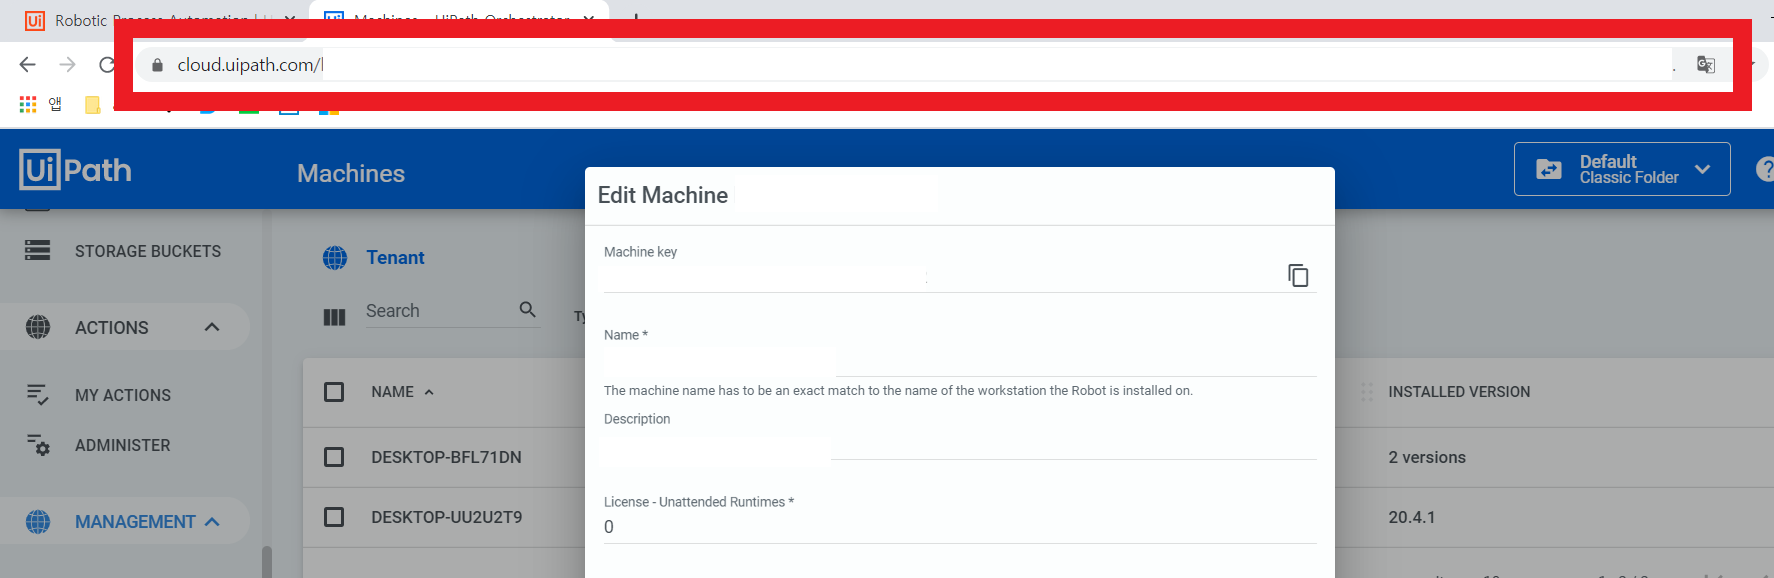Click the Name input field
Image resolution: width=1774 pixels, height=578 pixels.
[960, 361]
